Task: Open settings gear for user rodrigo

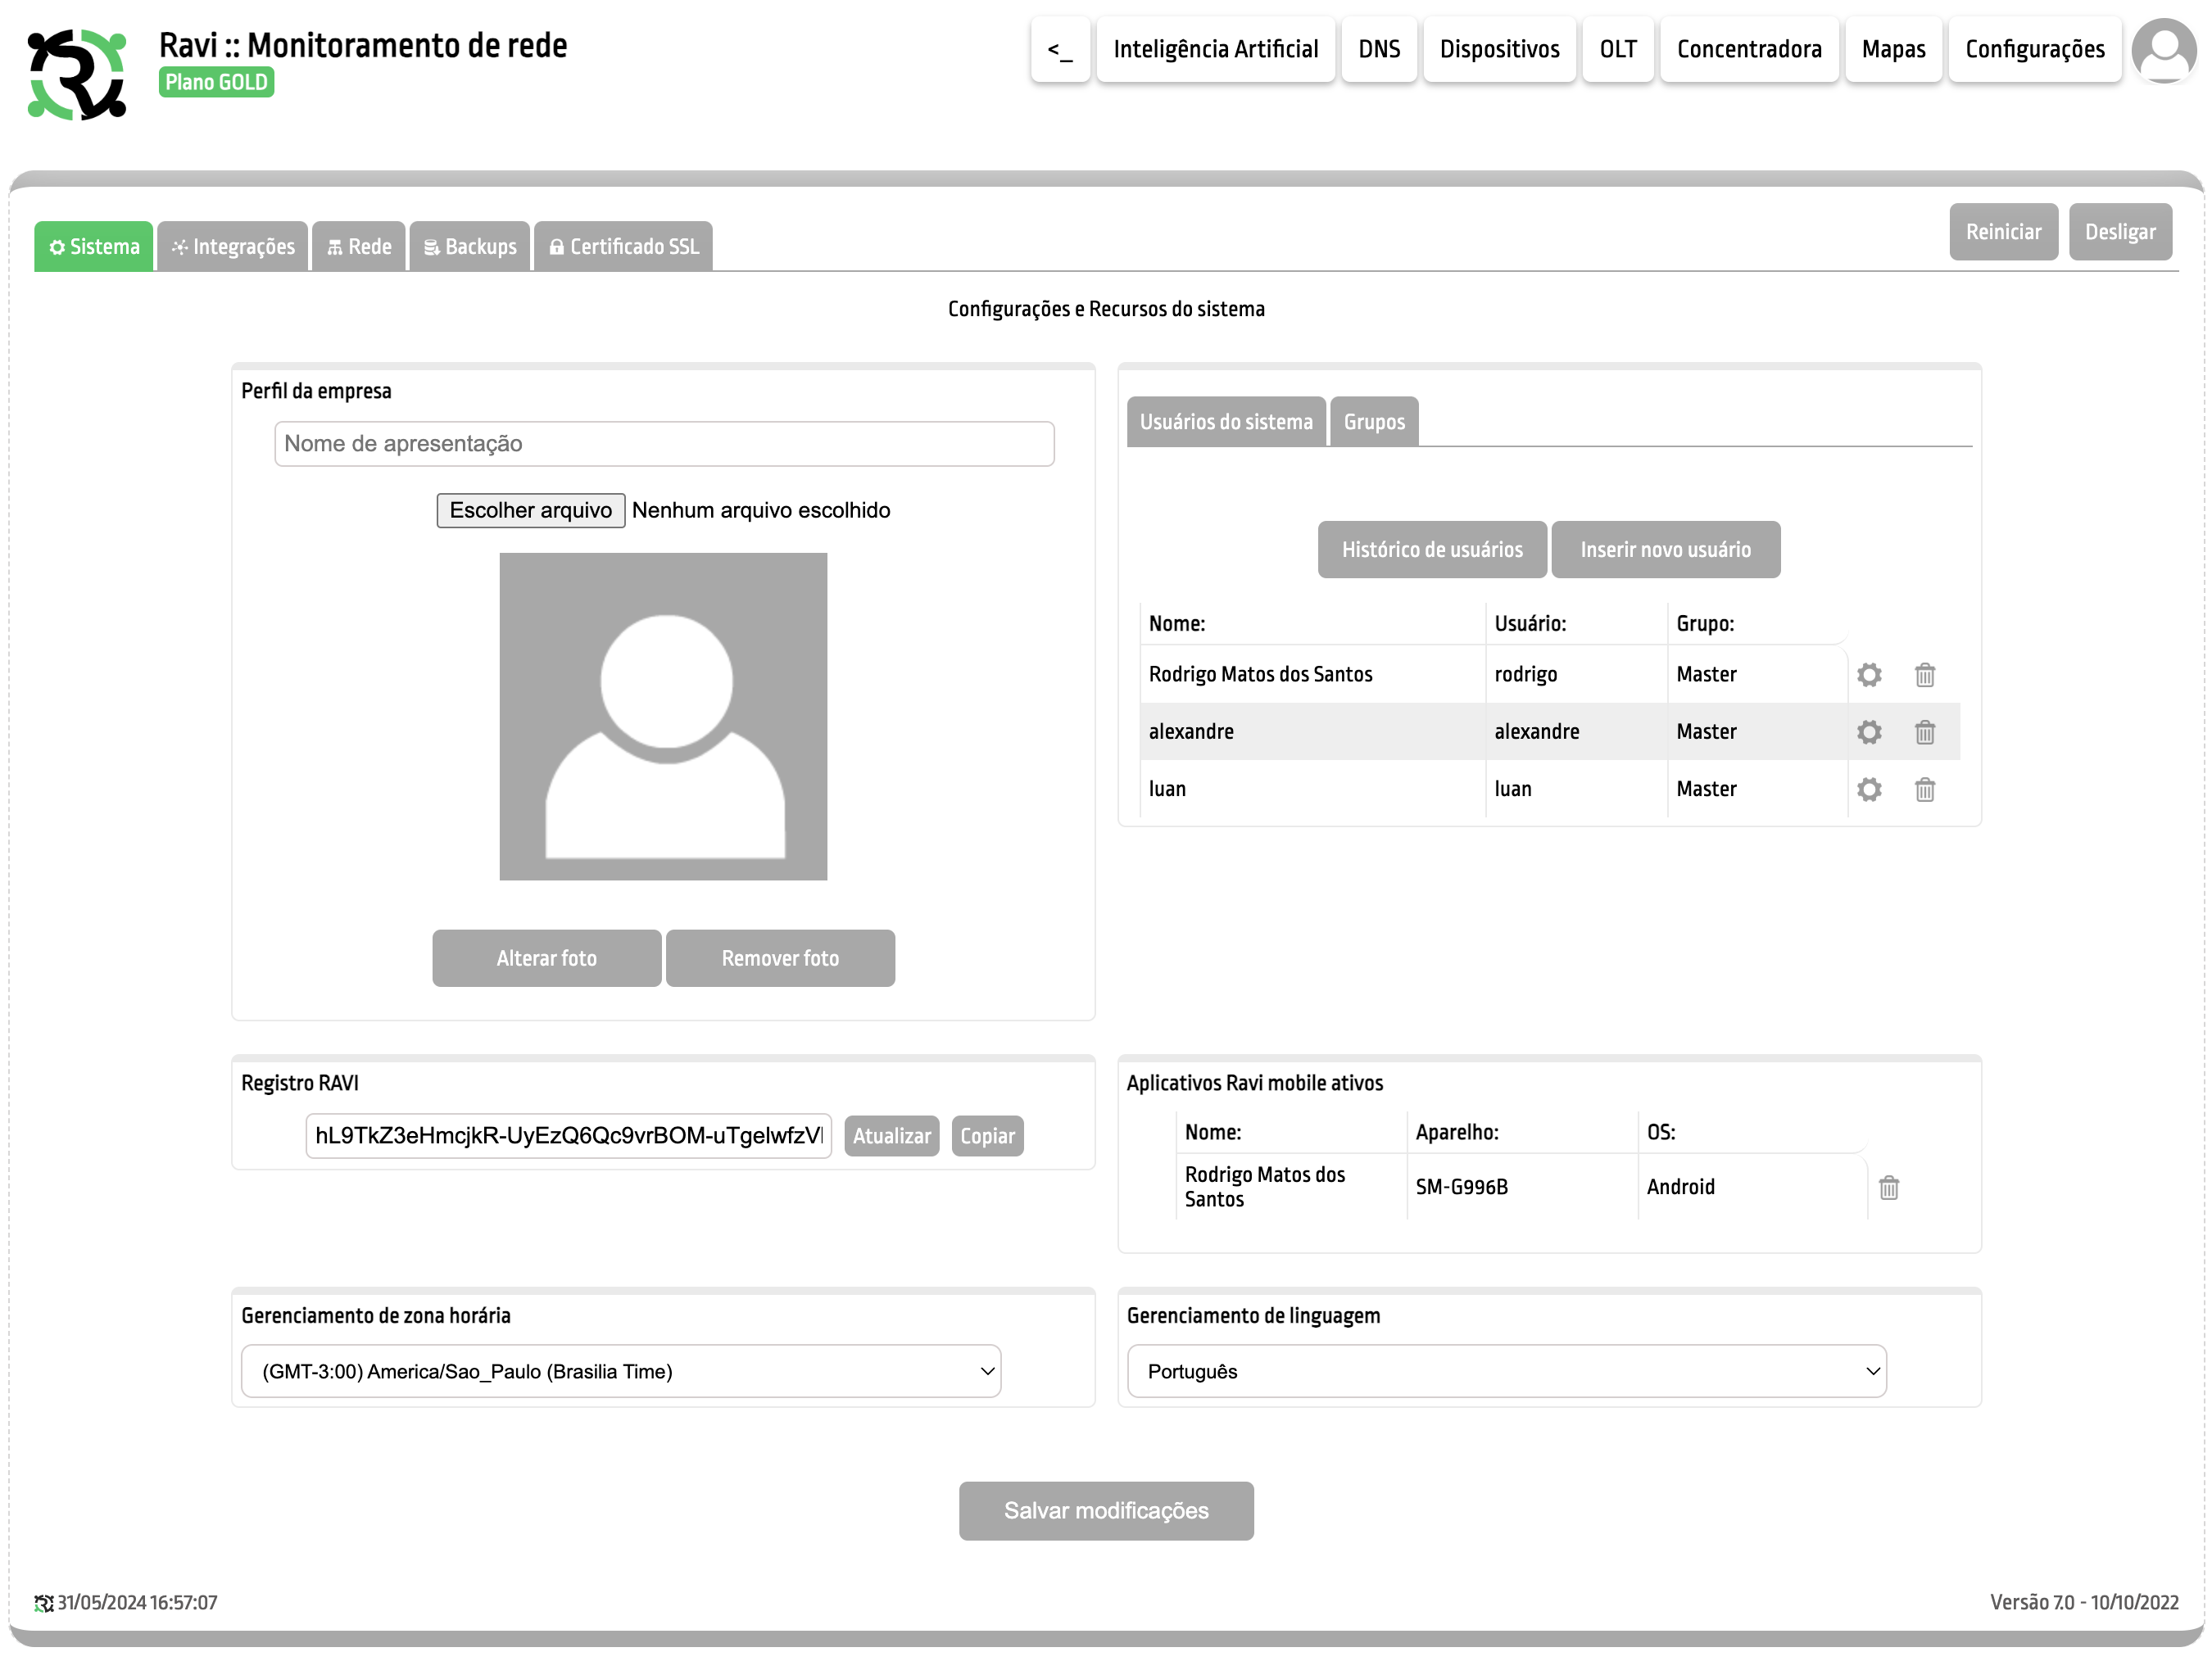Action: (1868, 675)
